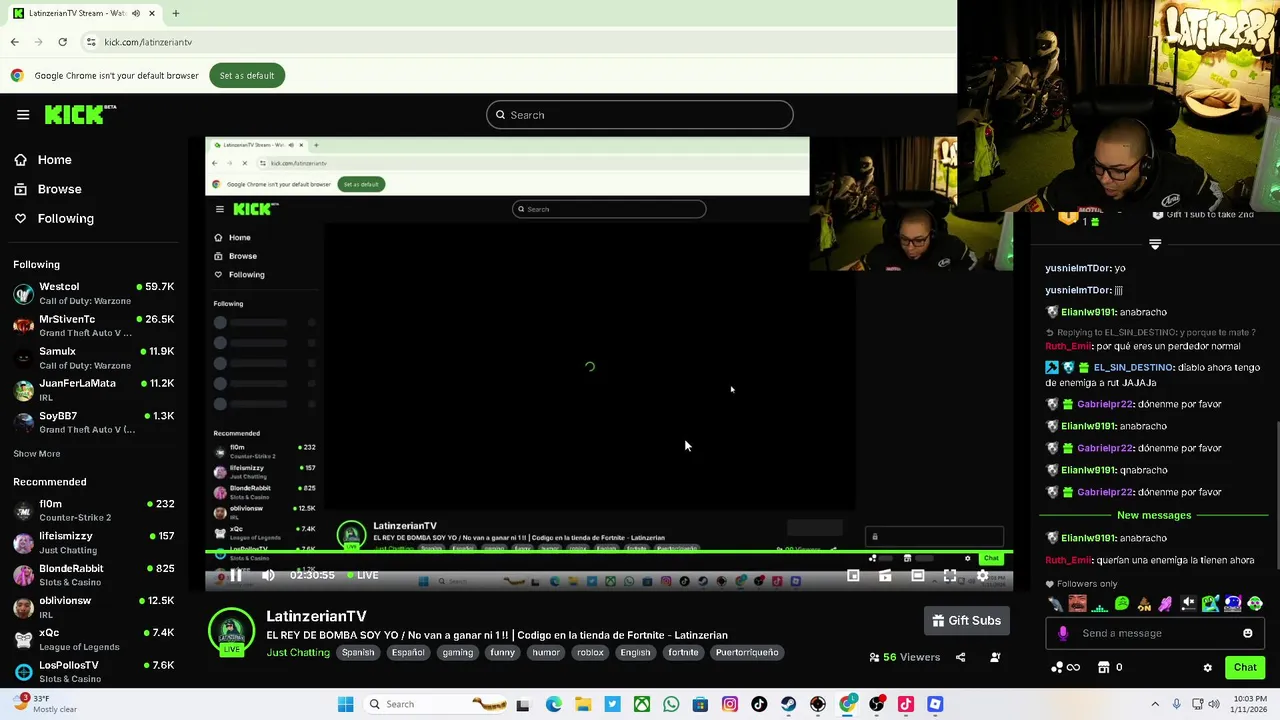The image size is (1280, 720).
Task: Mute the LatinzerianTV tab audio icon
Action: tap(136, 13)
